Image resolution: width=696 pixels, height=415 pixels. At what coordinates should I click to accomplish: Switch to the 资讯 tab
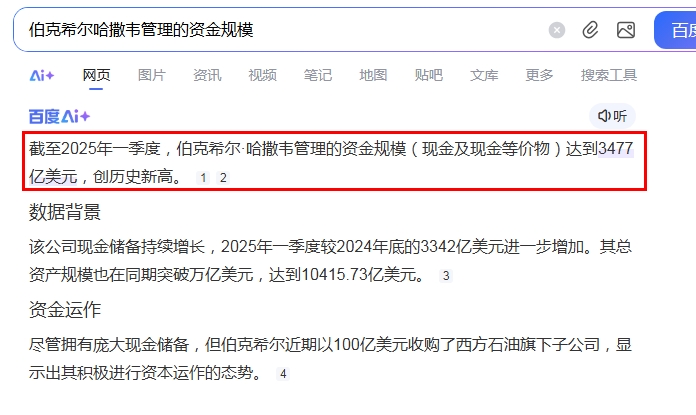point(207,75)
